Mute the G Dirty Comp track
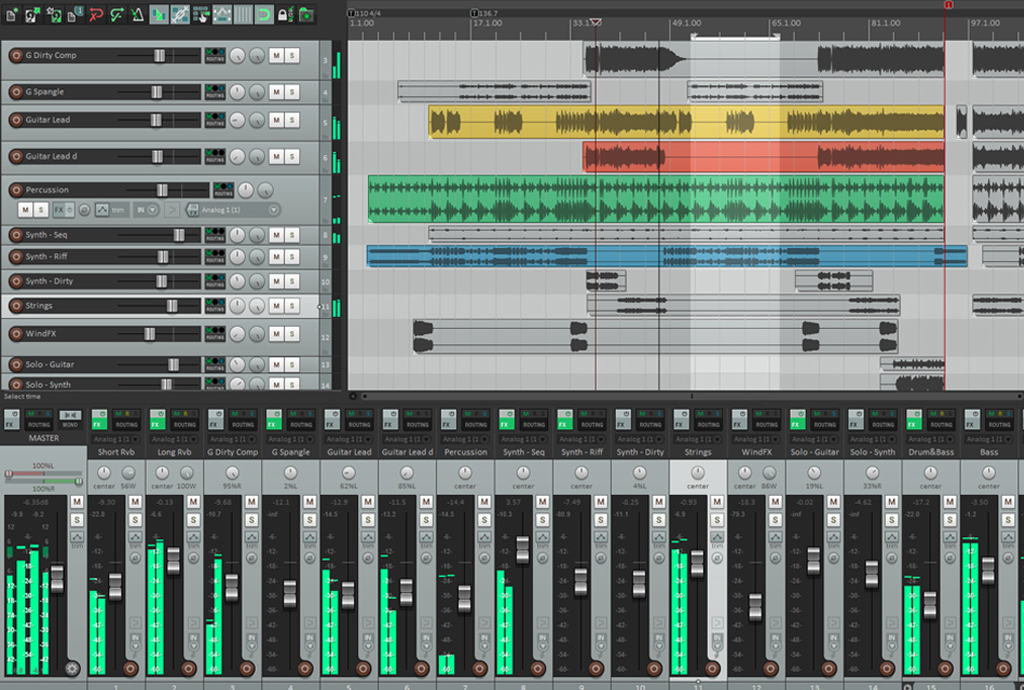The image size is (1024, 690). (x=275, y=55)
